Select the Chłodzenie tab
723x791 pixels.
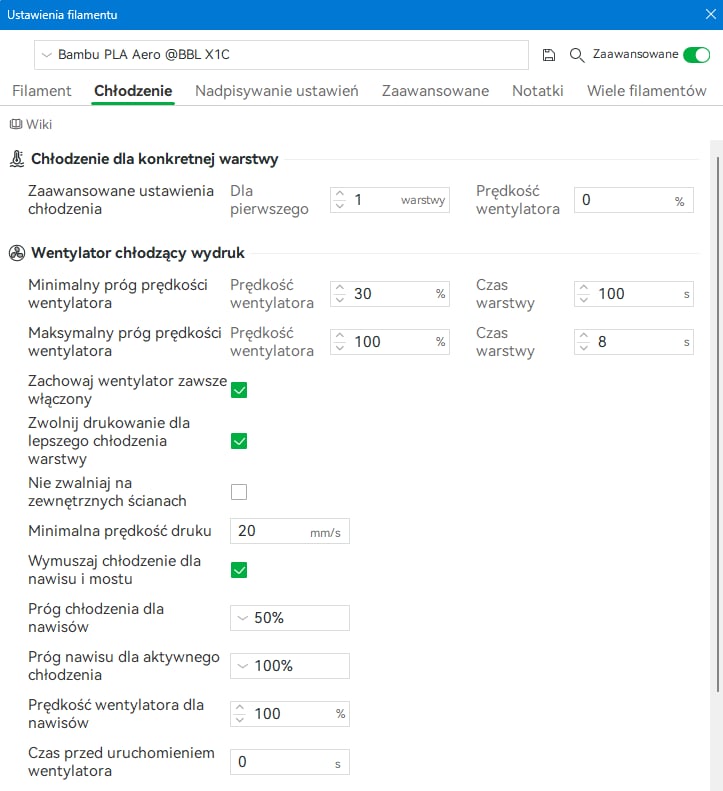pyautogui.click(x=133, y=91)
